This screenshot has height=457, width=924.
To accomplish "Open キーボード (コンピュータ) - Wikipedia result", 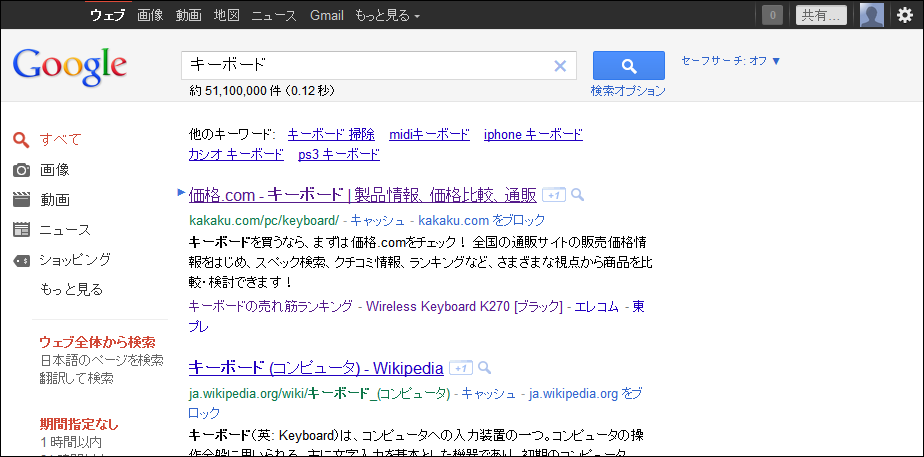I will click(316, 368).
